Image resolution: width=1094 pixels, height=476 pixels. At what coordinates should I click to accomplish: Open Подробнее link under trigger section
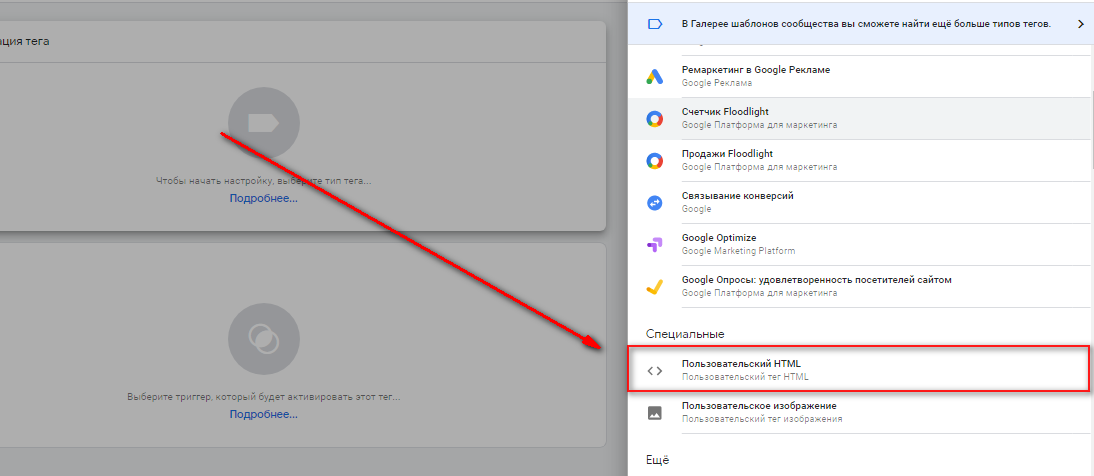coord(263,413)
